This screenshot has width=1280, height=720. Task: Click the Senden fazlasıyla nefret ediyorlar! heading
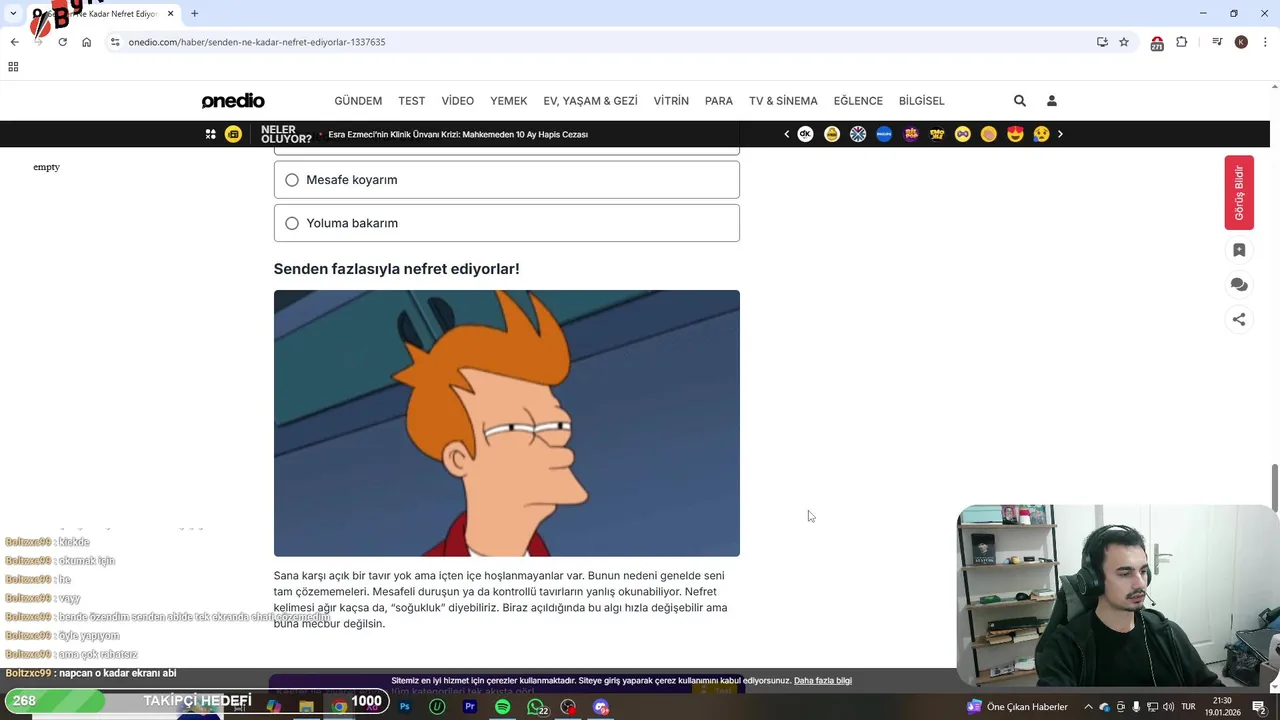pos(396,269)
